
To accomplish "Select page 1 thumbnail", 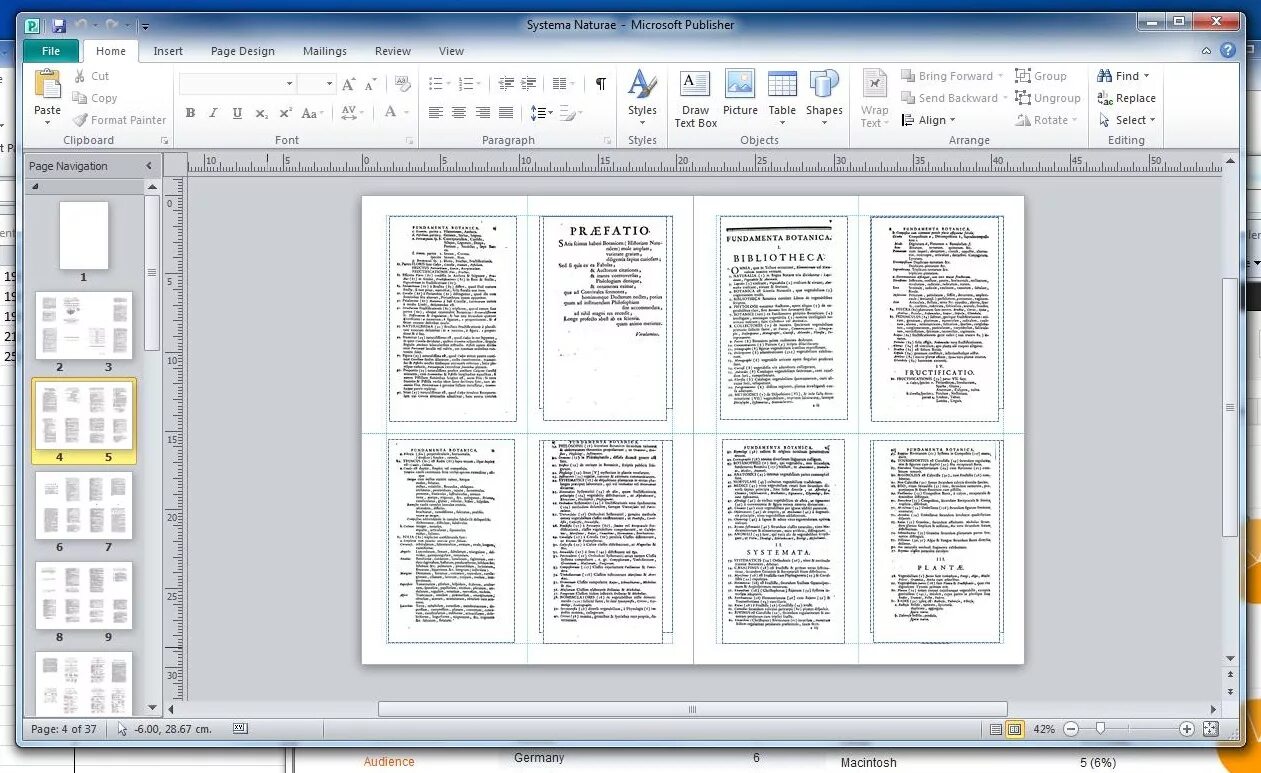I will coord(83,236).
